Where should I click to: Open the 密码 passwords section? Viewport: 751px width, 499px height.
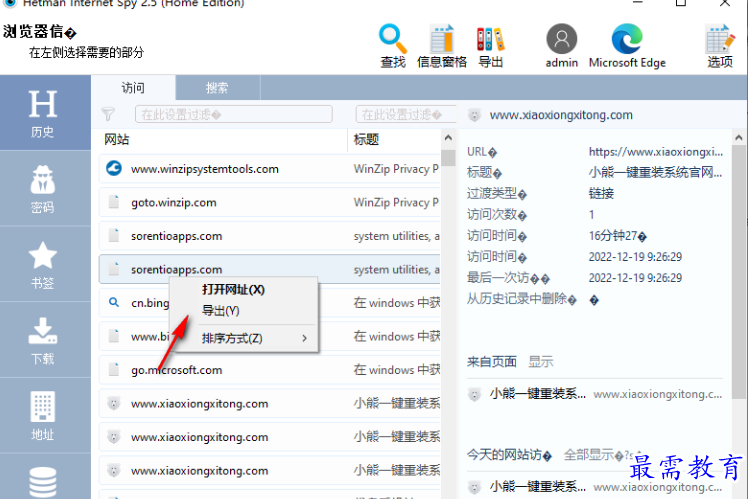pyautogui.click(x=45, y=189)
